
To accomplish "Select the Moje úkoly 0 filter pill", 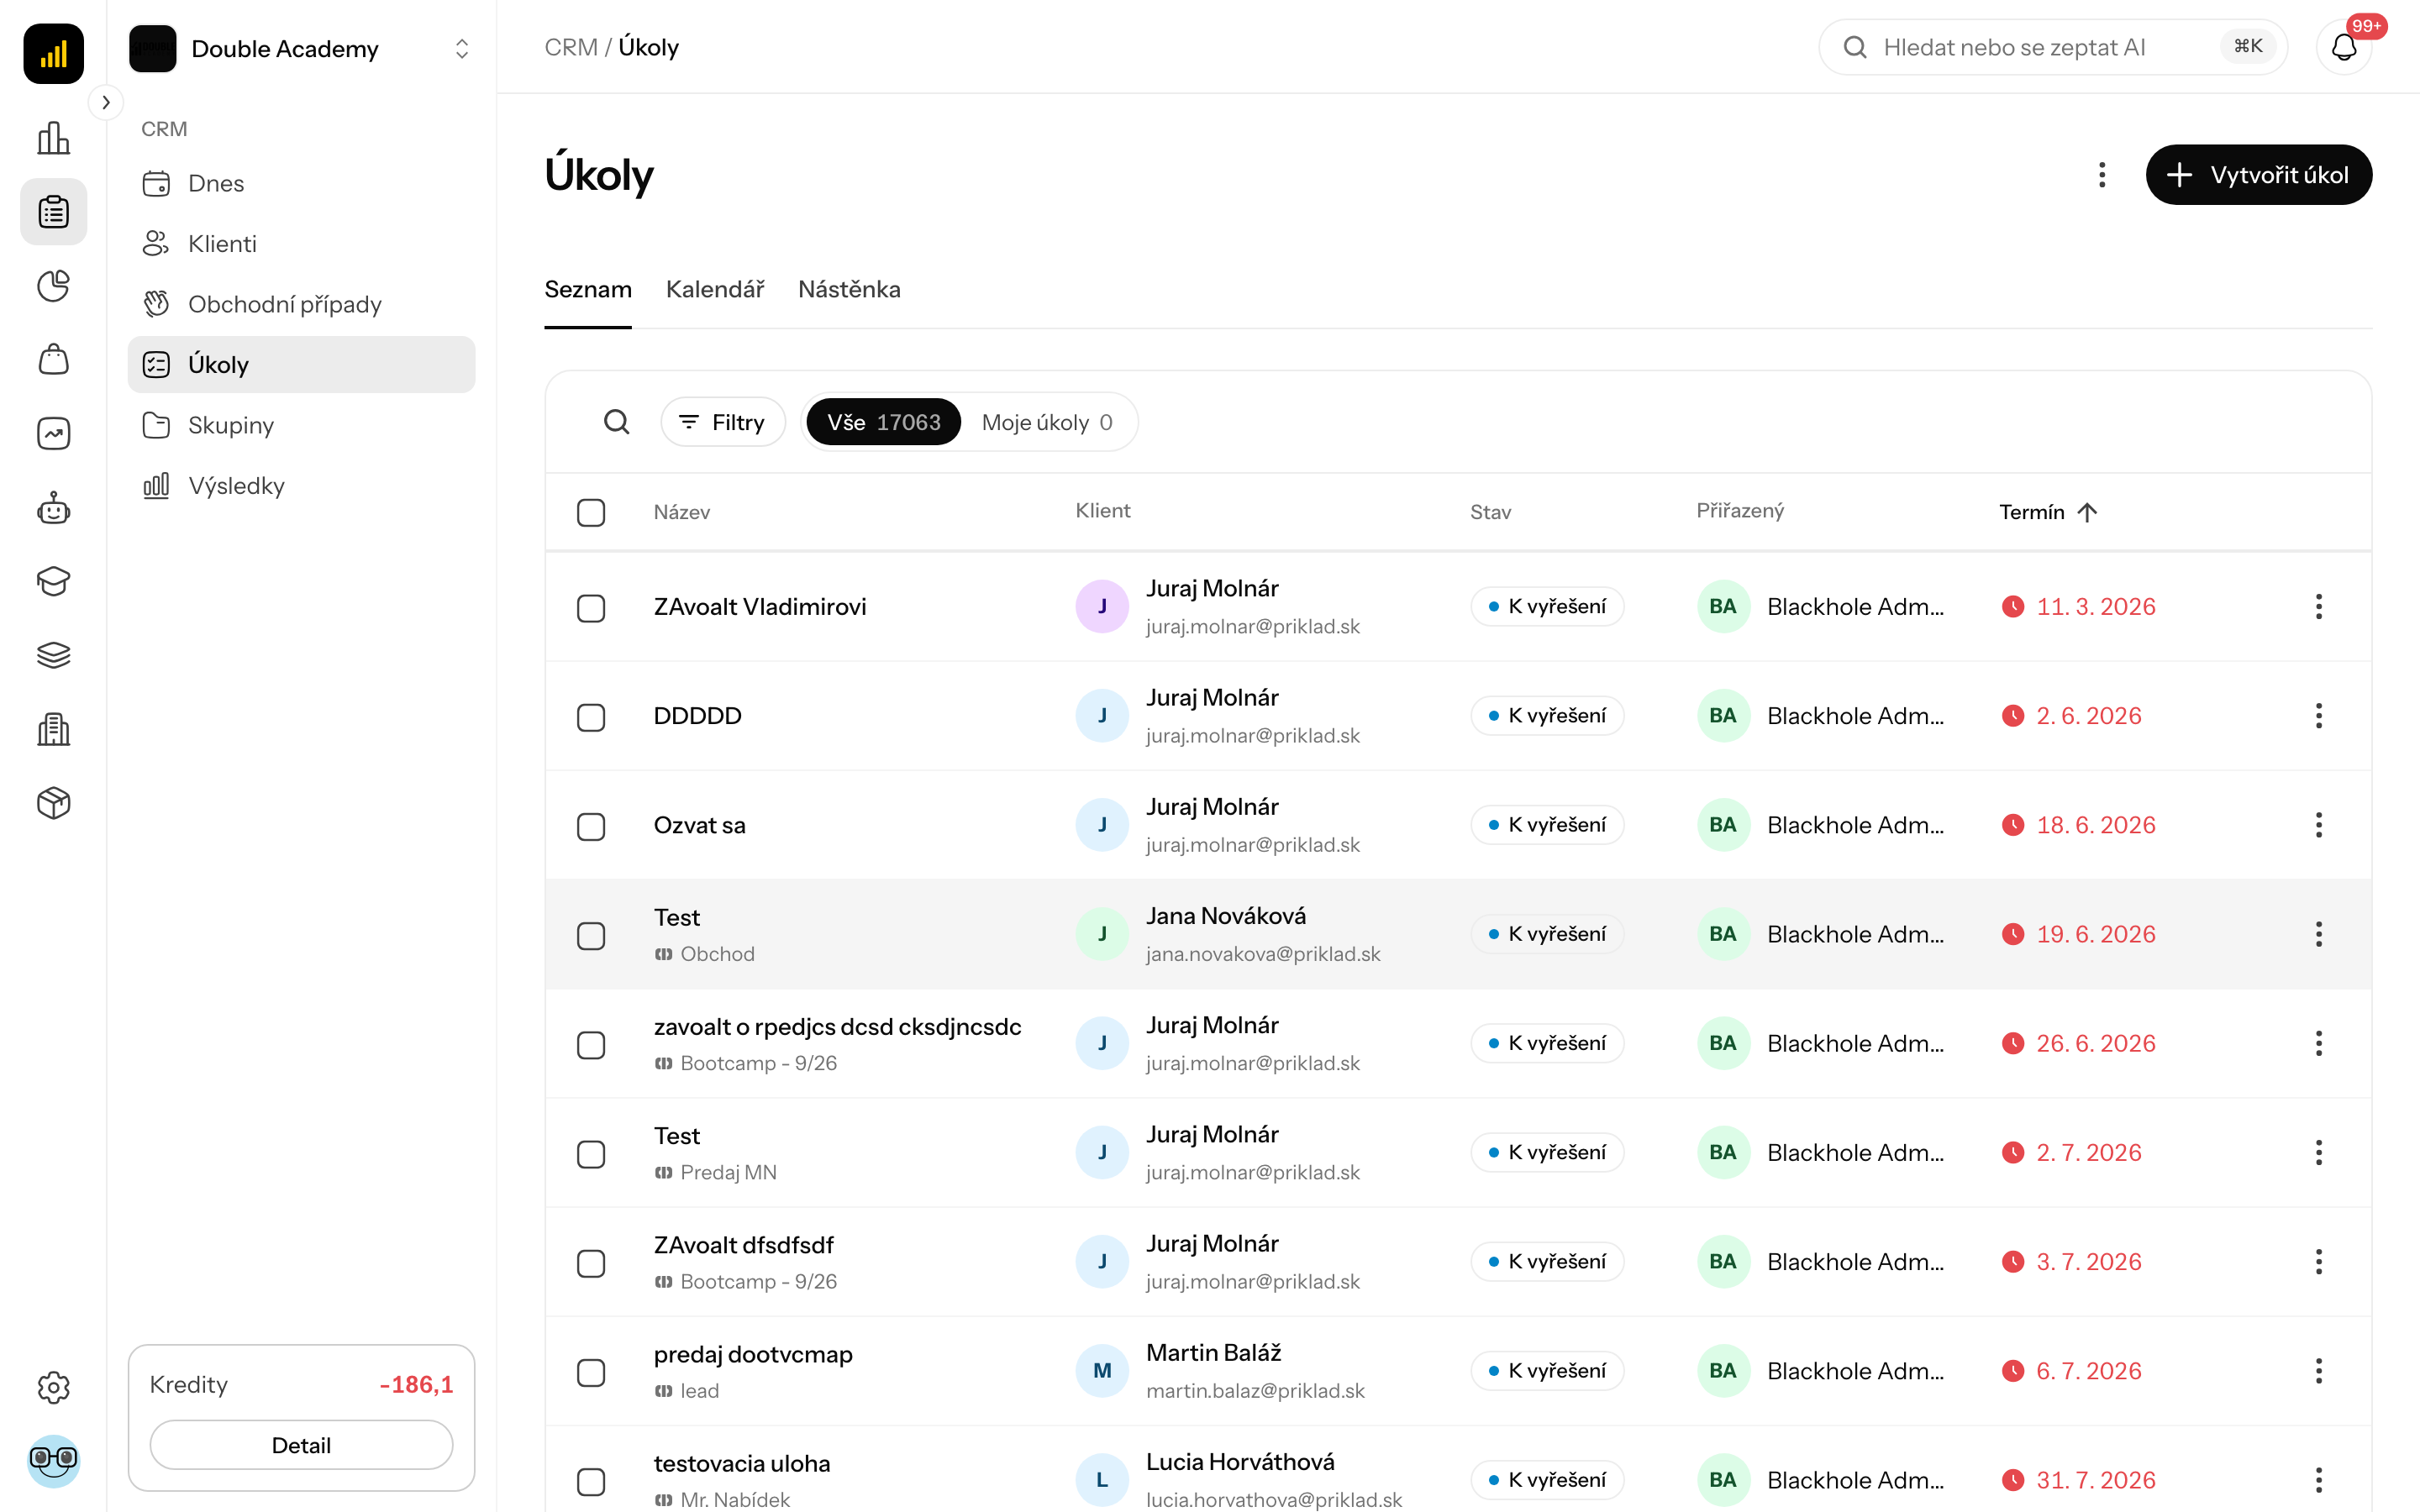I will (1047, 422).
